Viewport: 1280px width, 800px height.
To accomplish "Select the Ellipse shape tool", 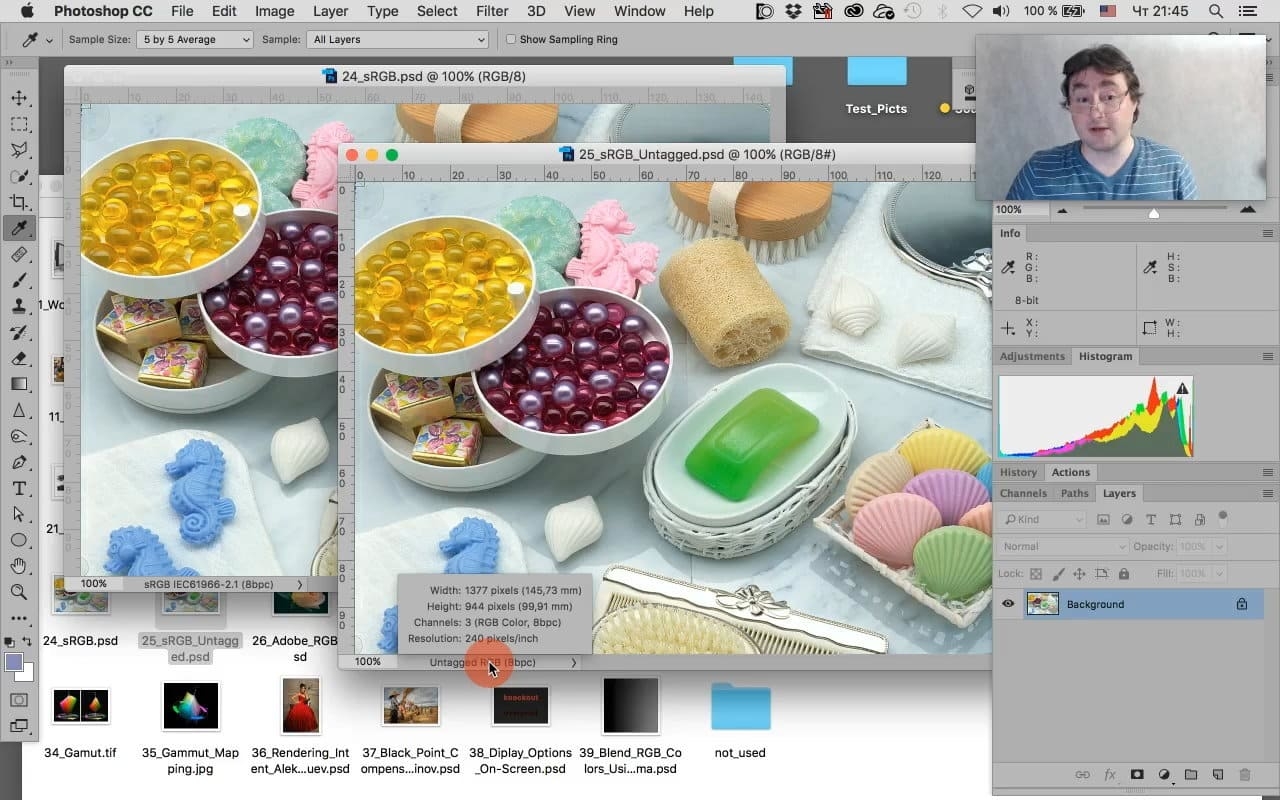I will pyautogui.click(x=19, y=540).
